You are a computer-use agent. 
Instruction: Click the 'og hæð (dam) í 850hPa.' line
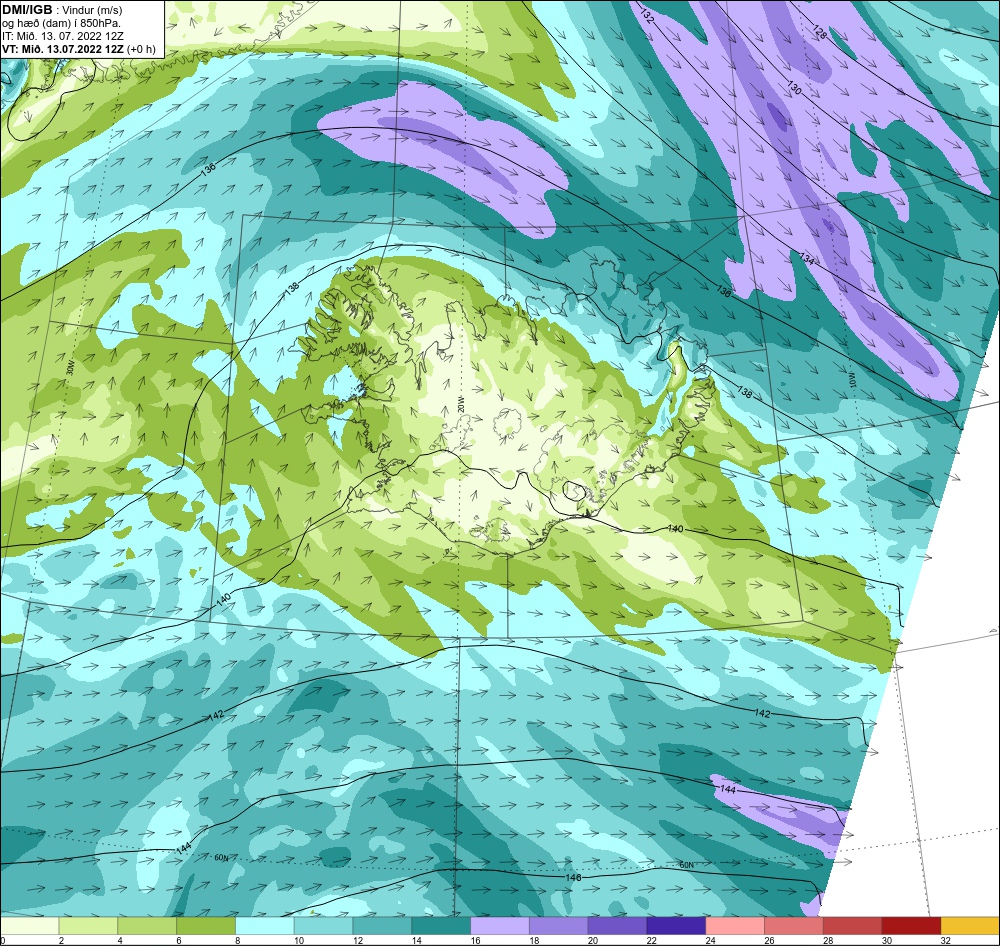(61, 24)
